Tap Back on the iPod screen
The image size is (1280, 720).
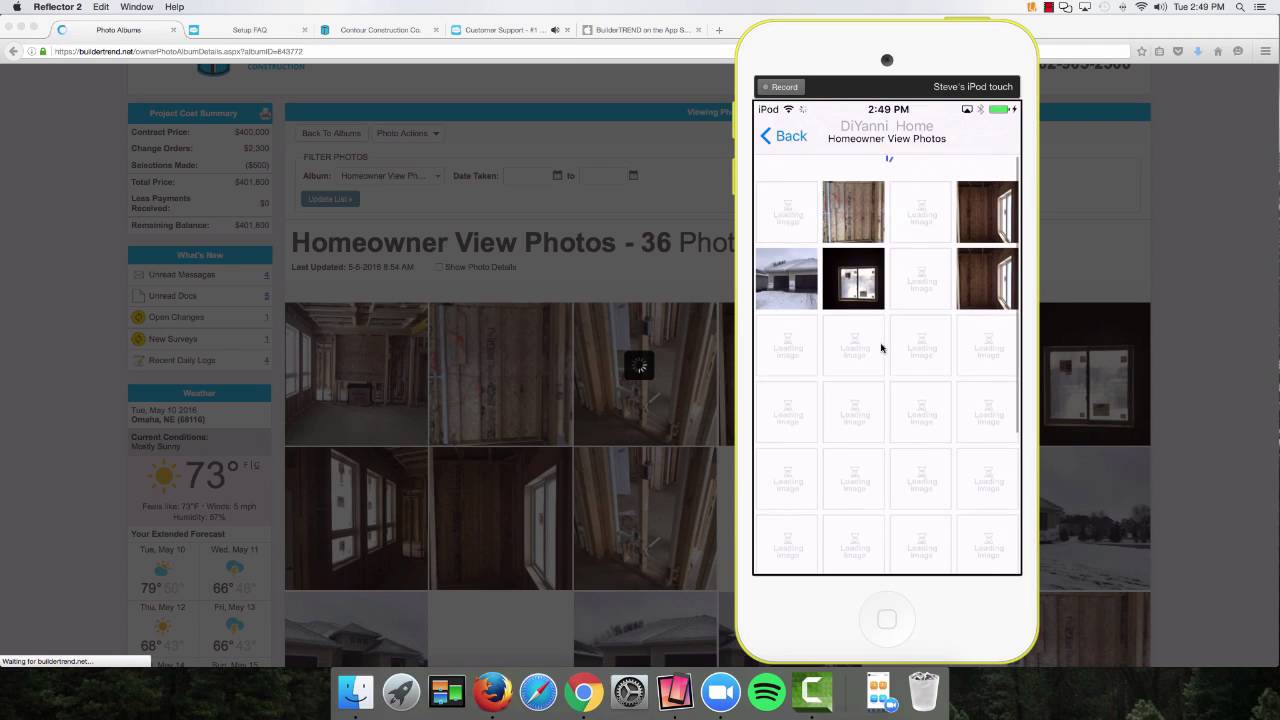click(784, 136)
